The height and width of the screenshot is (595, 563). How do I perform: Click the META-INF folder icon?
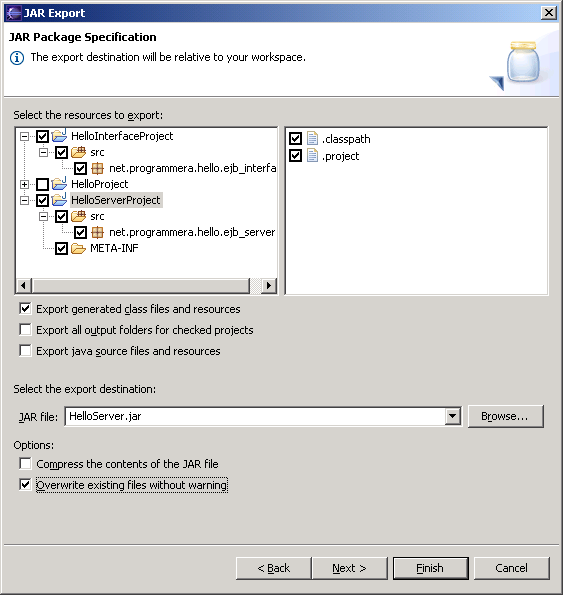pos(79,249)
